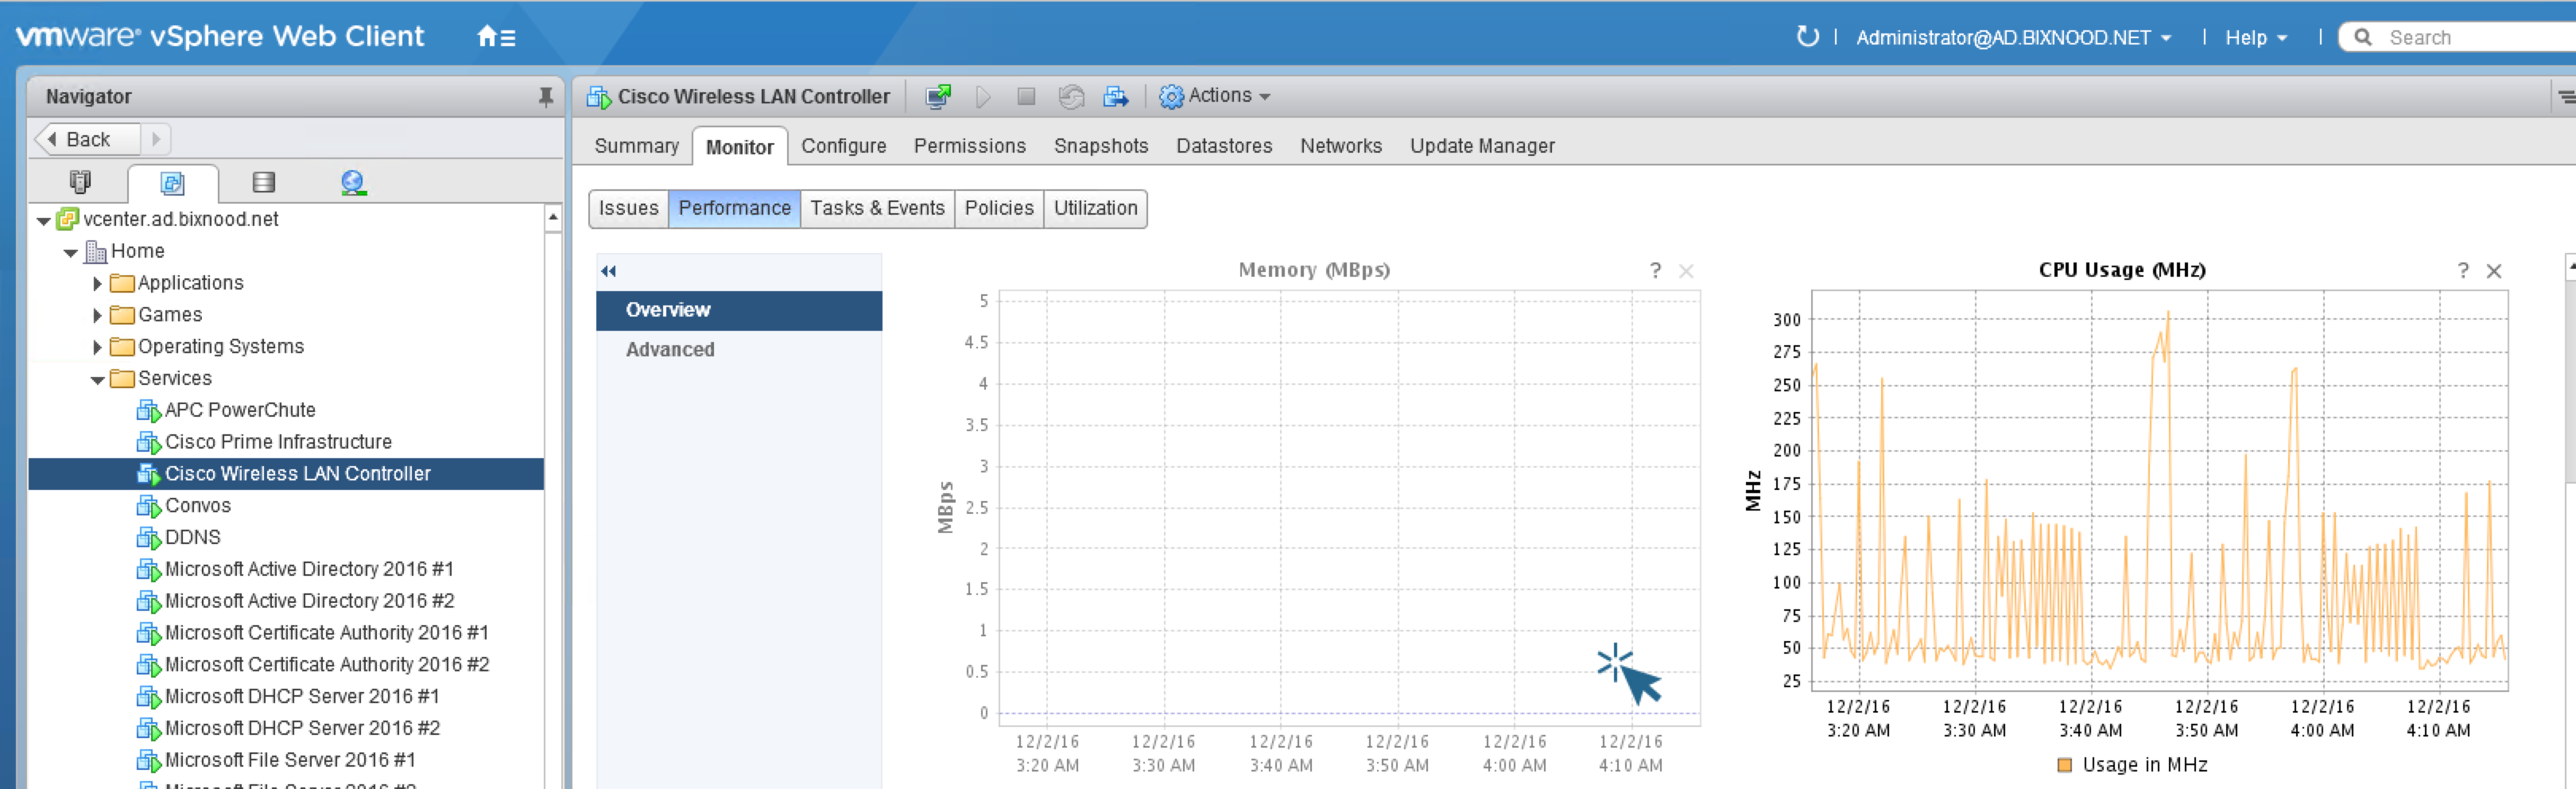Open the Administrator account dropdown
The image size is (2576, 789).
click(x=2012, y=37)
